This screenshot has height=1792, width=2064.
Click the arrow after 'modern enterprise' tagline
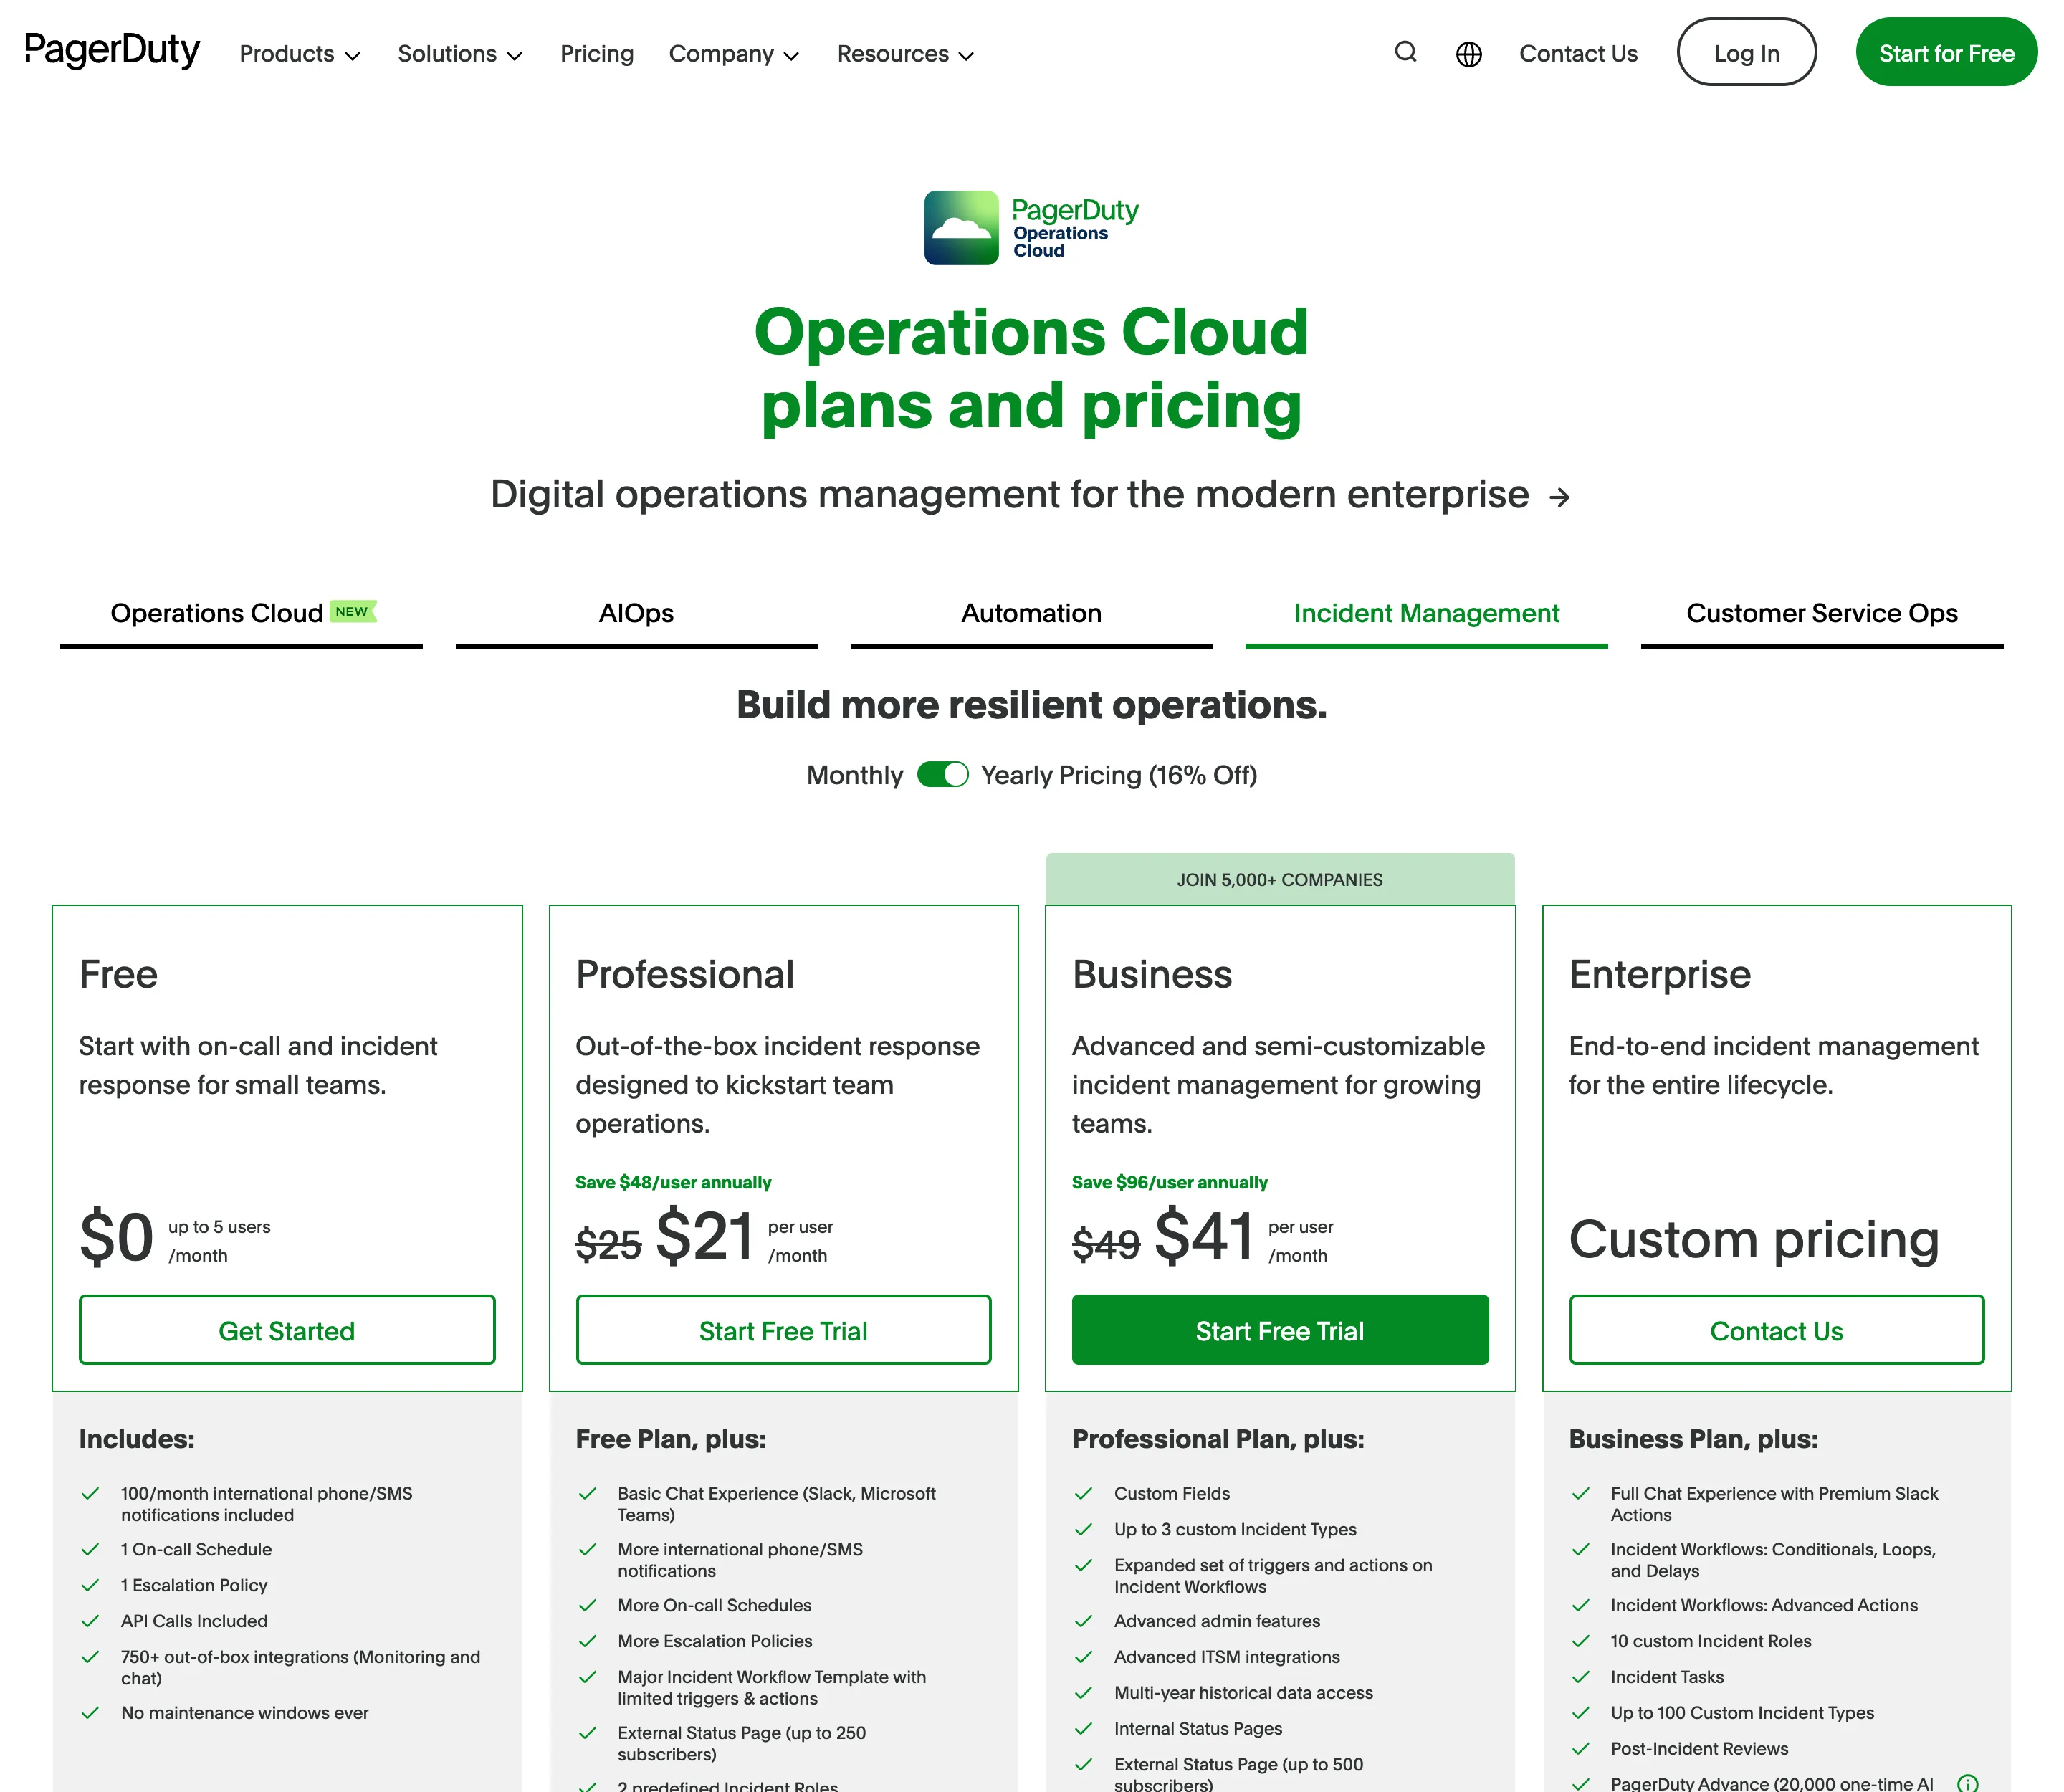coord(1559,497)
